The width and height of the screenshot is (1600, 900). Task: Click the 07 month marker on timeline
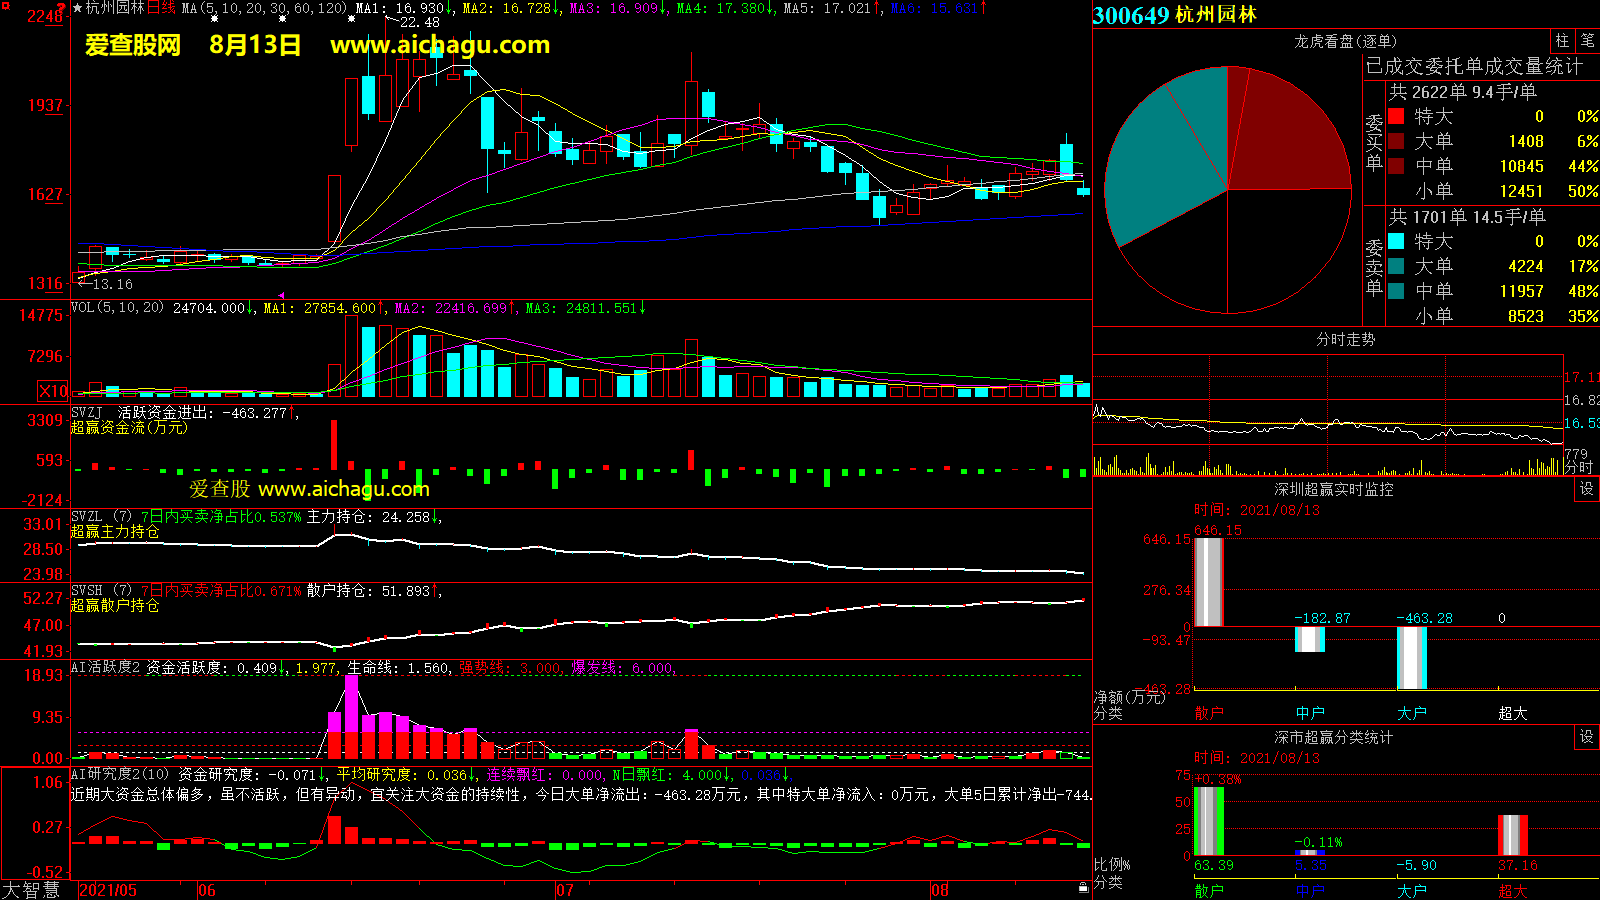tap(565, 890)
